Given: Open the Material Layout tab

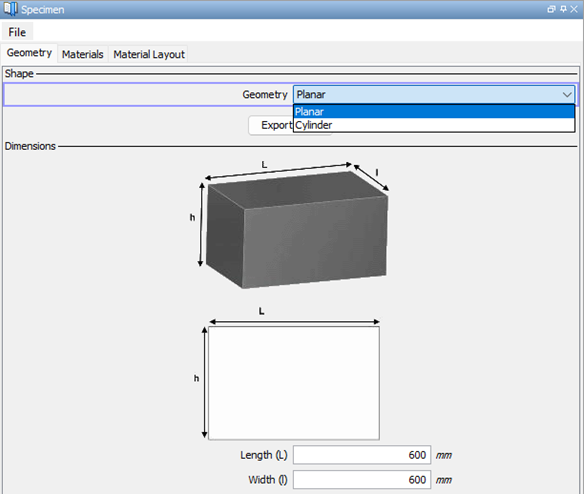Looking at the screenshot, I should [149, 54].
